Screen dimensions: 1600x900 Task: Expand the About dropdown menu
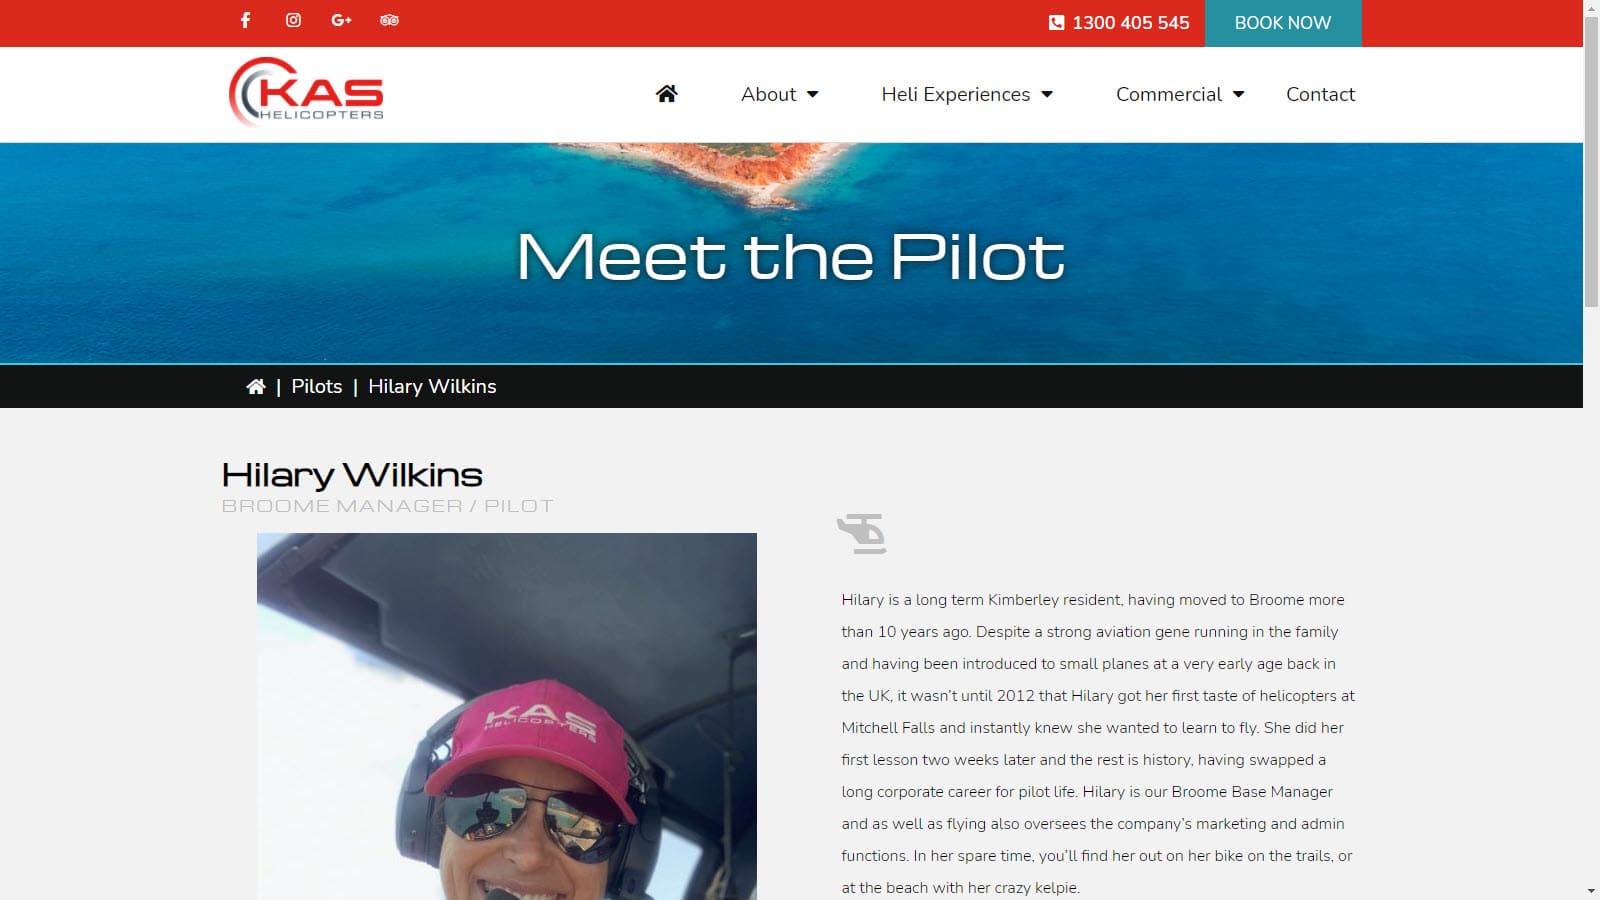point(780,94)
